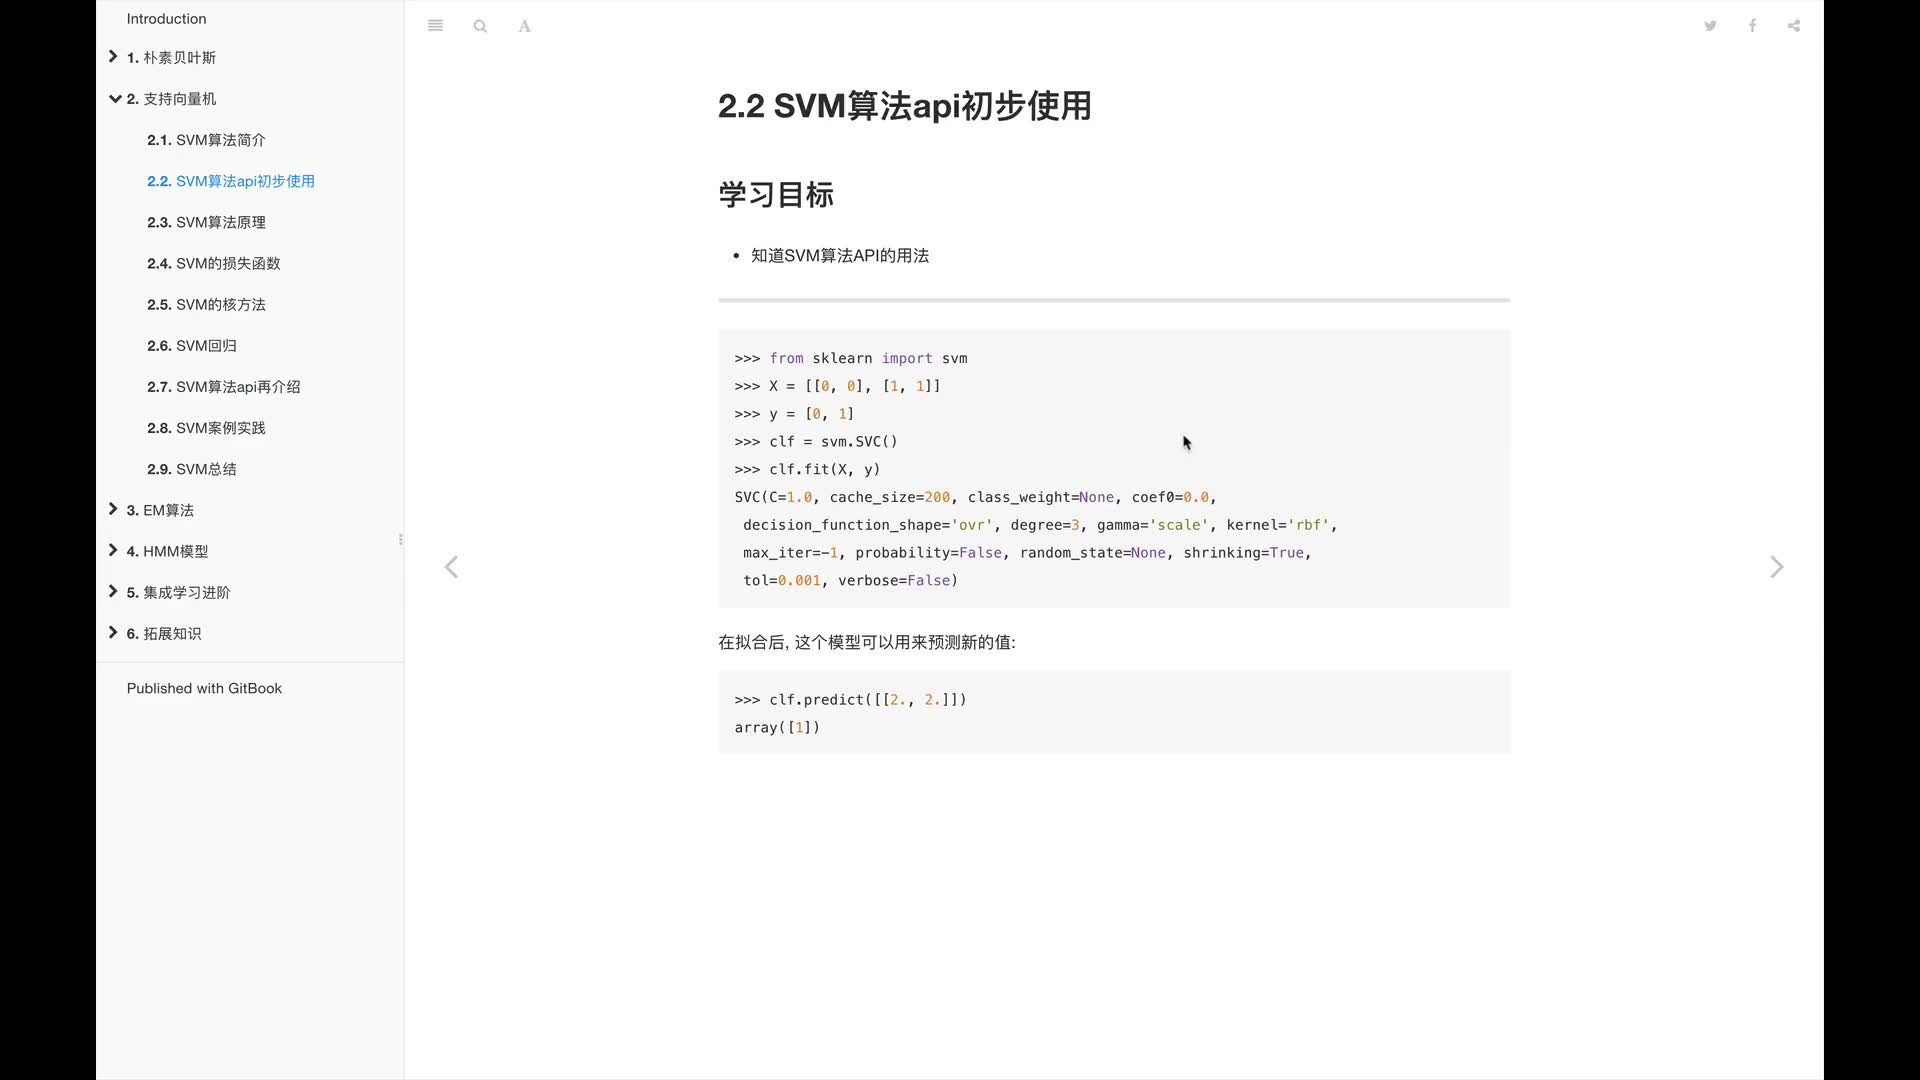This screenshot has height=1080, width=1920.
Task: Select the Introduction menu item
Action: click(166, 17)
